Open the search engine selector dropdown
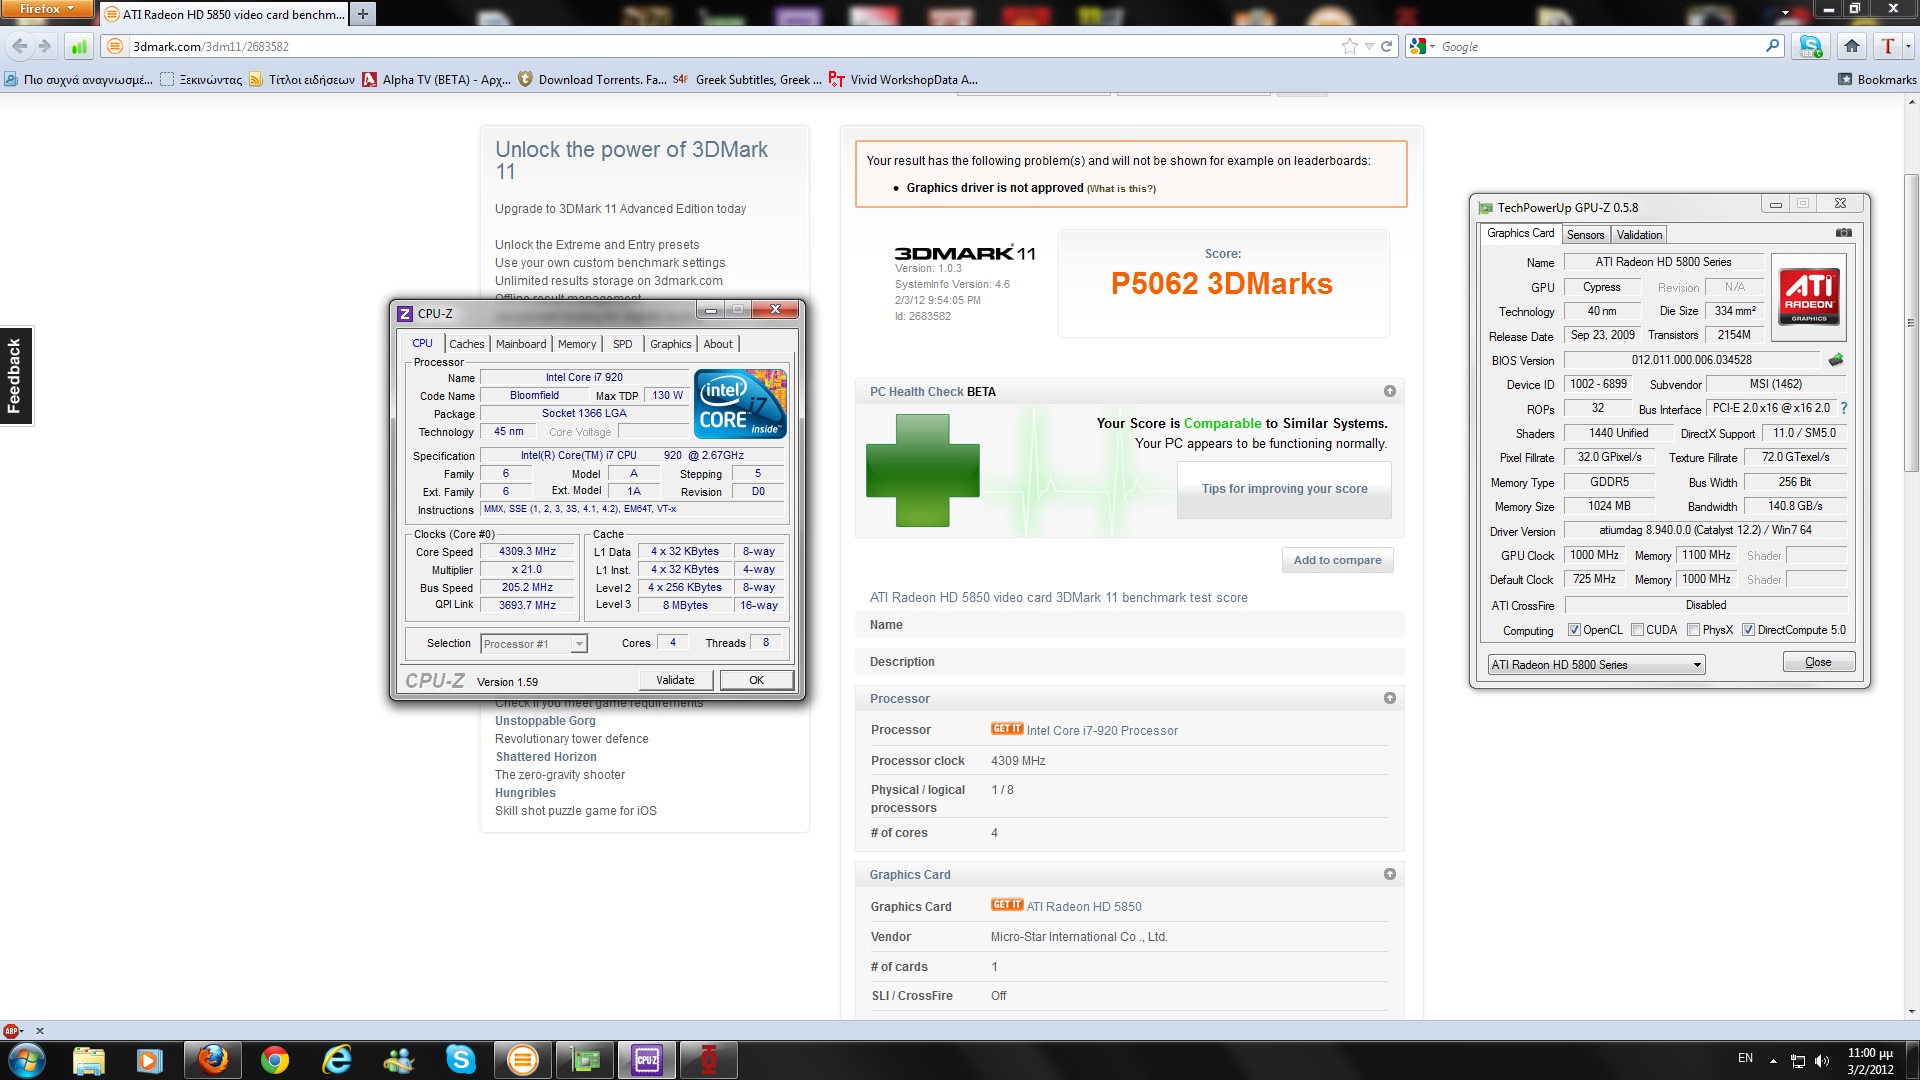The image size is (1920, 1080). 1422,46
